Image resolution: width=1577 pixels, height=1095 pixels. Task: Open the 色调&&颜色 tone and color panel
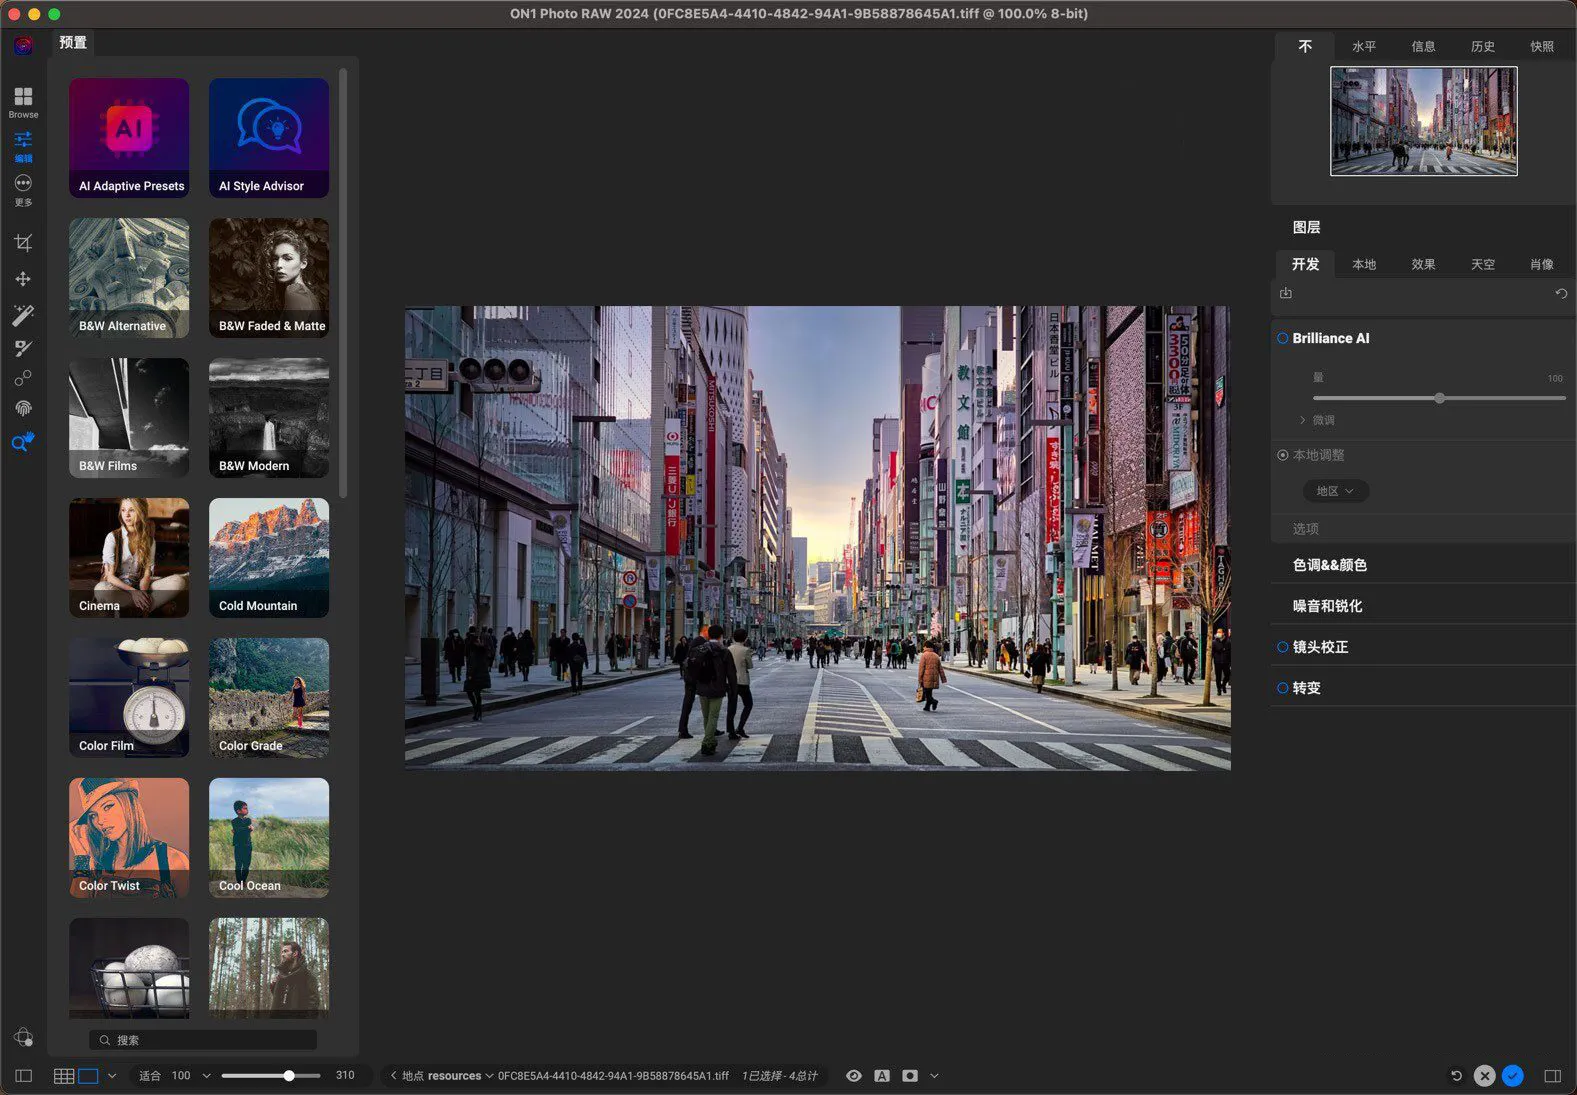[x=1329, y=565]
